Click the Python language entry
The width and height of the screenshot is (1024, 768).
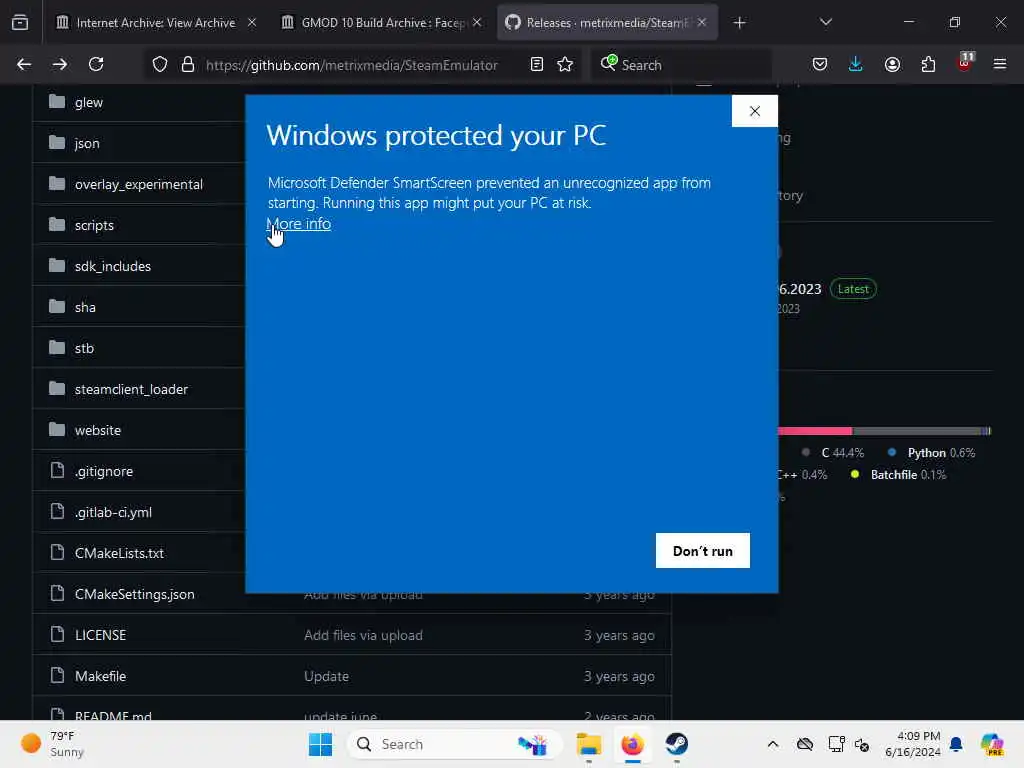[x=931, y=453]
